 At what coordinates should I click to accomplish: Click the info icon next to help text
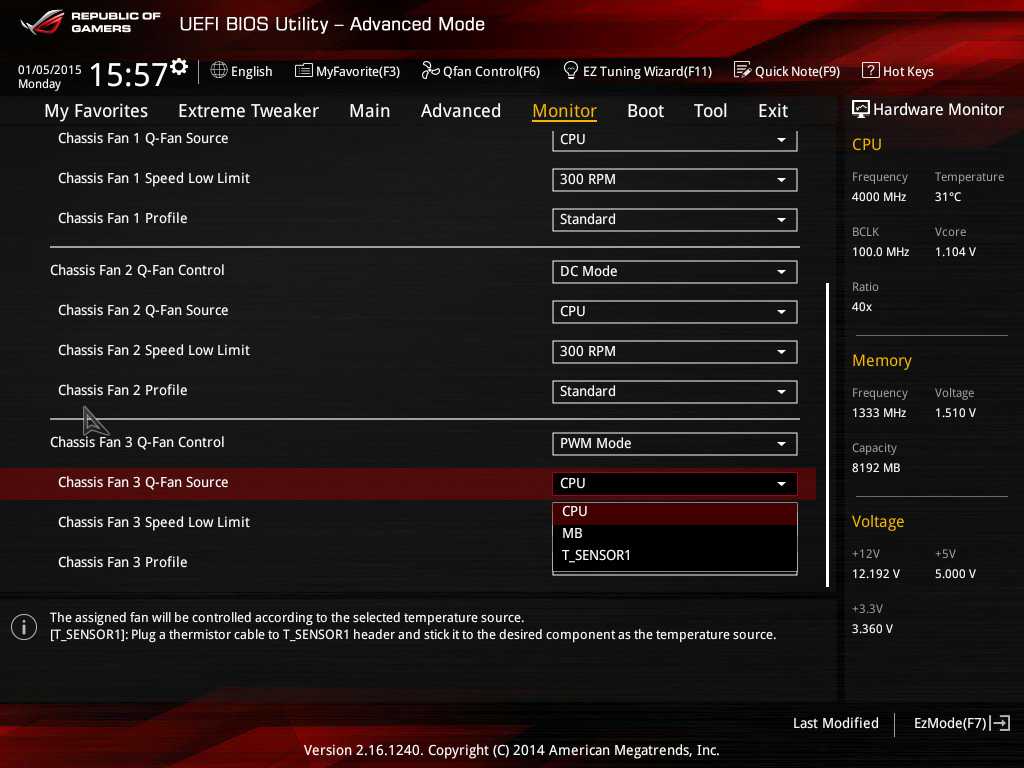(x=23, y=627)
